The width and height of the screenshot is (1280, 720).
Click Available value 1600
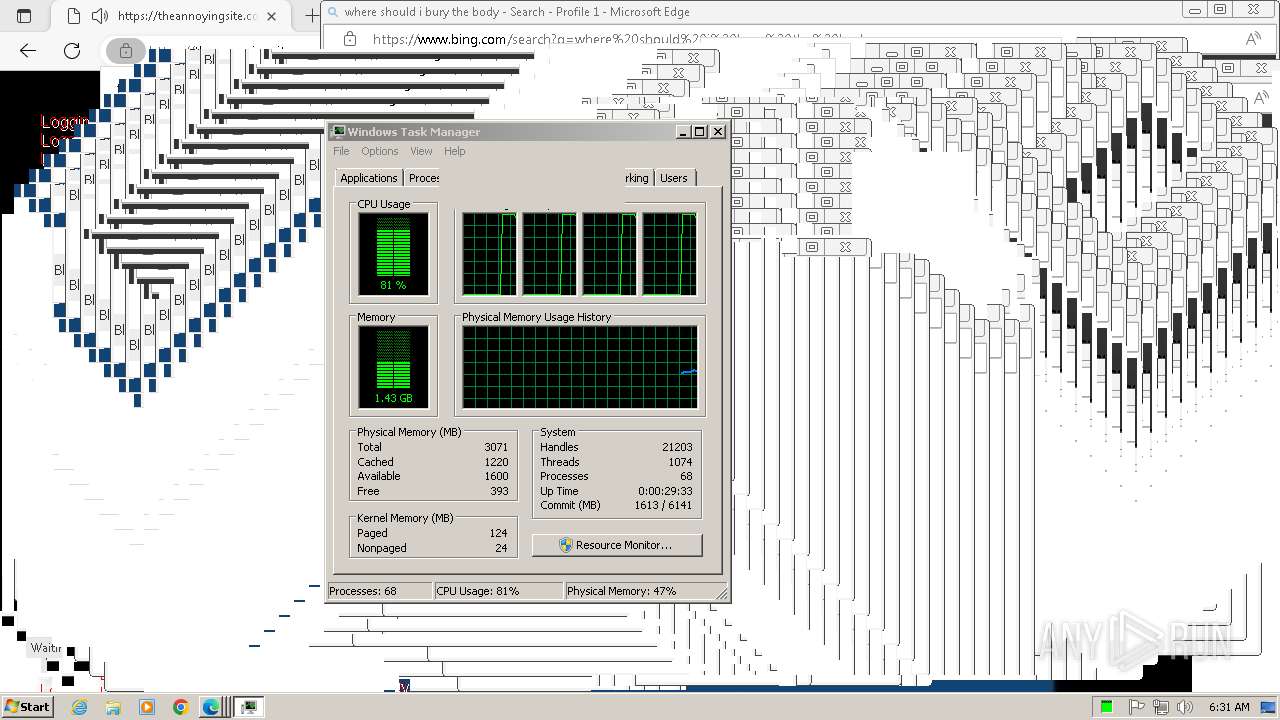(x=496, y=476)
